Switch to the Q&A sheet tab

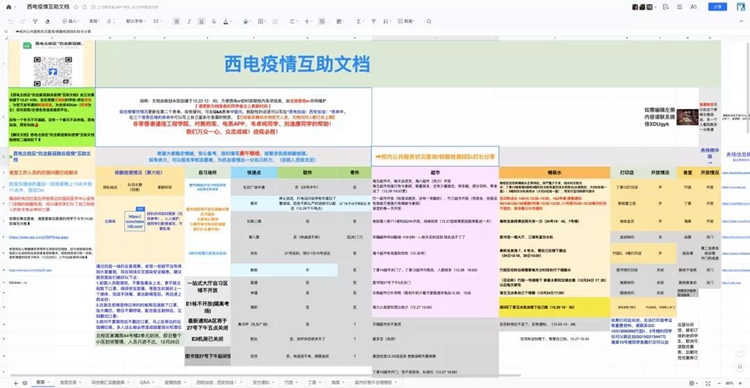(x=147, y=383)
